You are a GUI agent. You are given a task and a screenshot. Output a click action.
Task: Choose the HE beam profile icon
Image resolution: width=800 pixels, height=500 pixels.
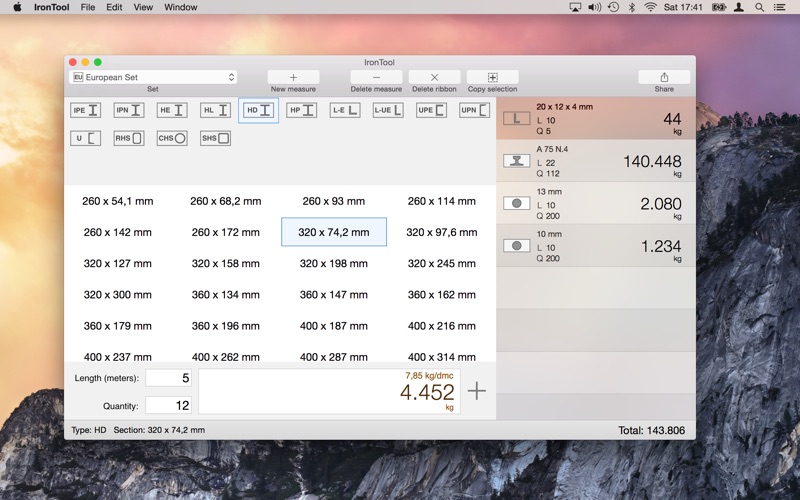tap(171, 111)
